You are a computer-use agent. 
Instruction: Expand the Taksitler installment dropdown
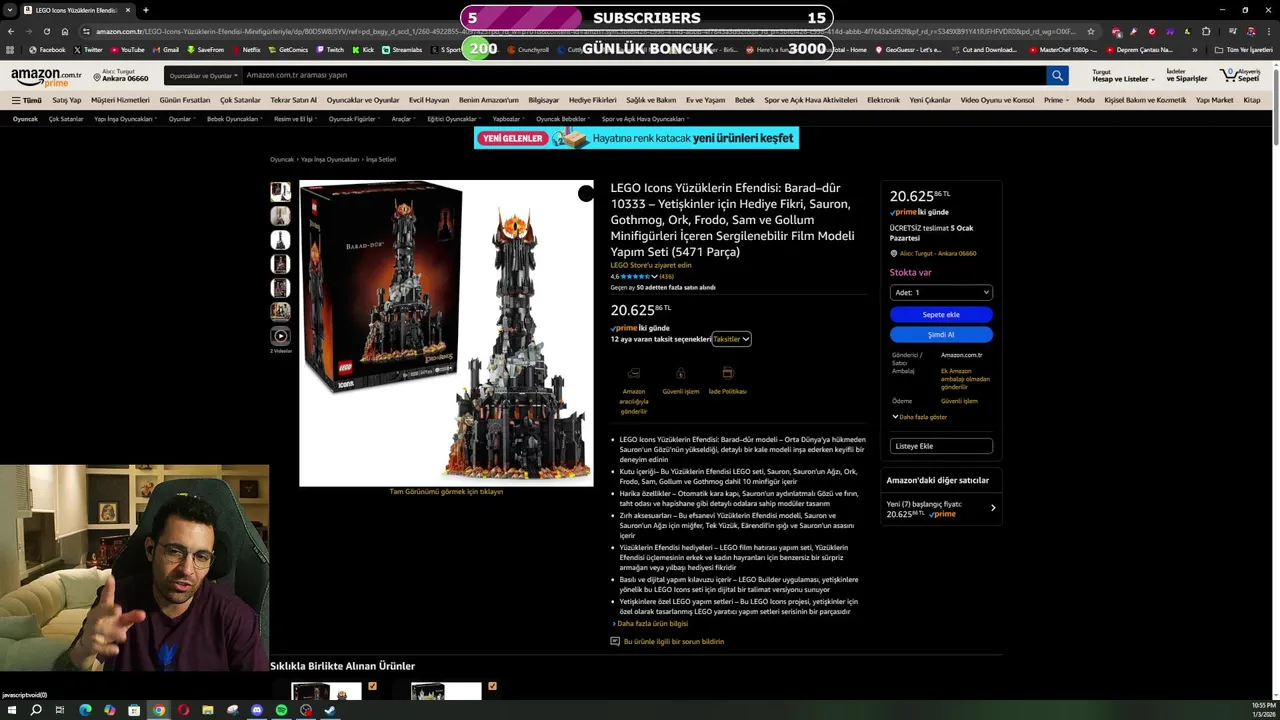731,339
